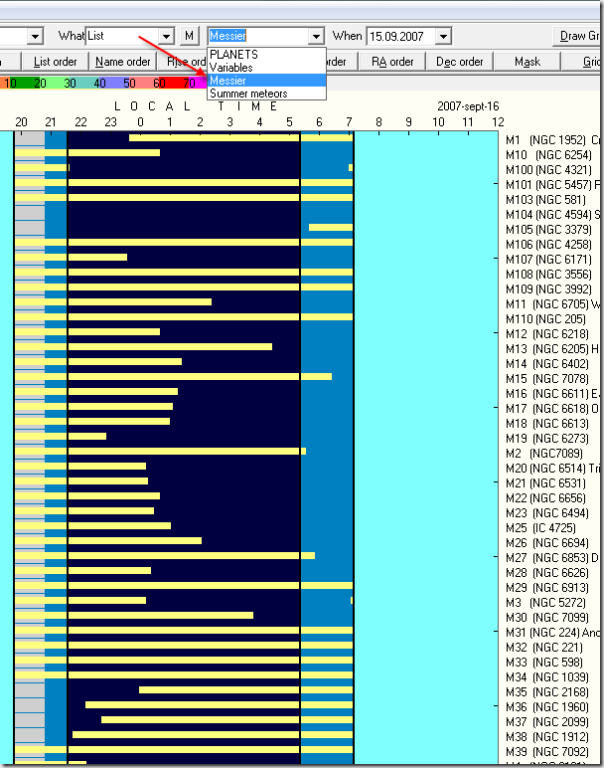Click the Mask button
Screen dimensions: 604x768
click(527, 61)
